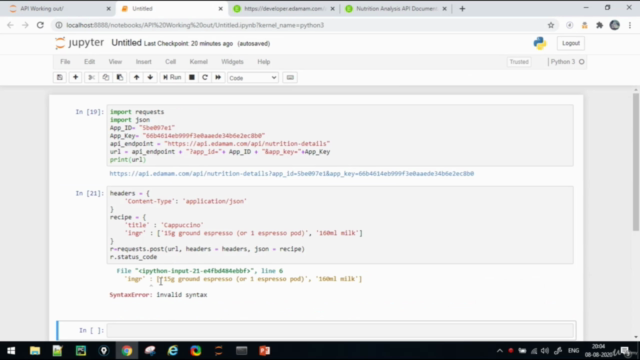This screenshot has height=360, width=640.
Task: Click the Logout button
Action: tap(571, 43)
